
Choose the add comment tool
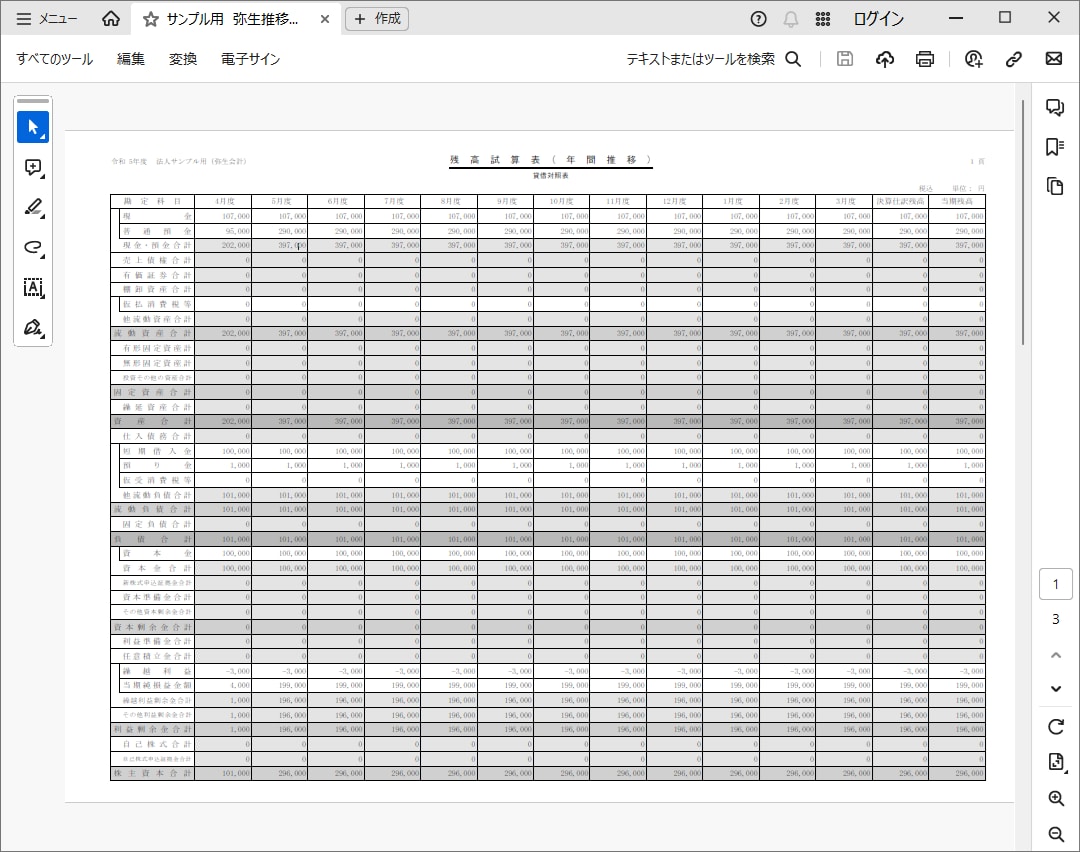click(x=33, y=167)
